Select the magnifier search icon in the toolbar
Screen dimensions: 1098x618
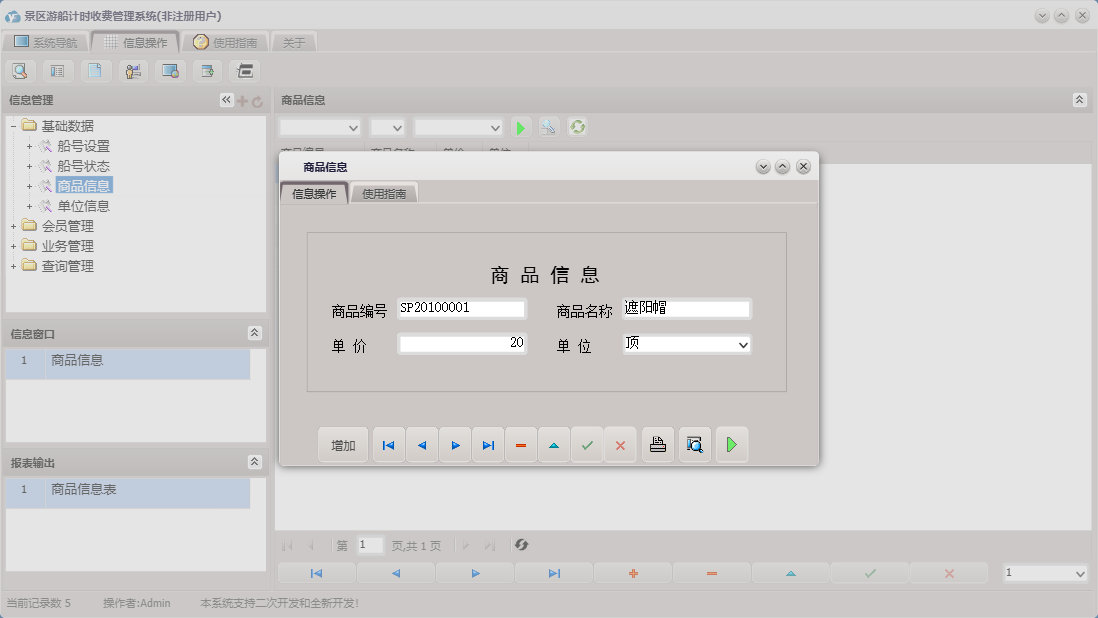pos(20,70)
